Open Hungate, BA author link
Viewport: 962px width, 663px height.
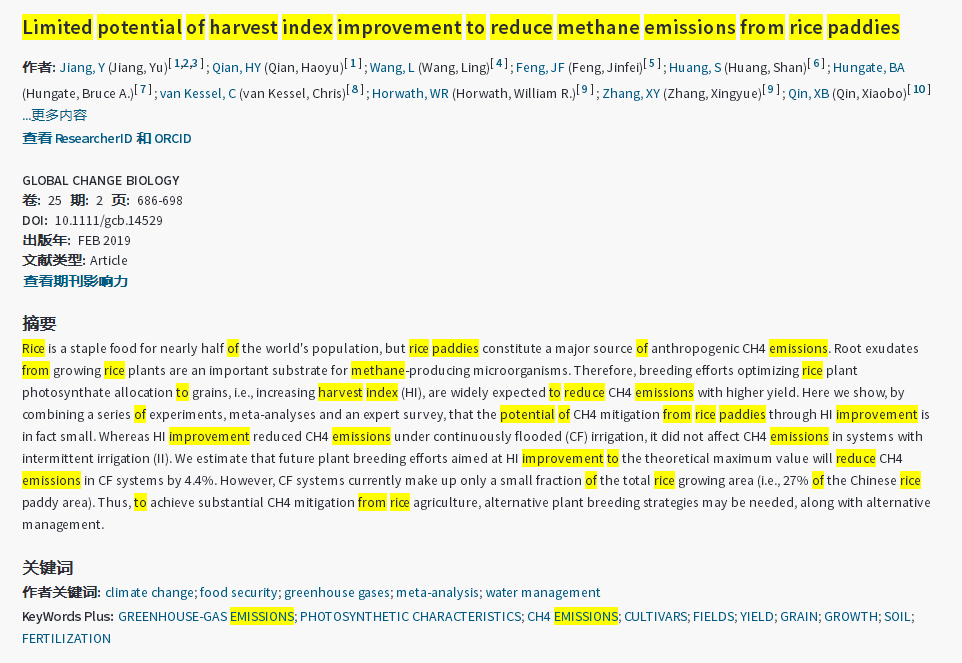pos(868,68)
